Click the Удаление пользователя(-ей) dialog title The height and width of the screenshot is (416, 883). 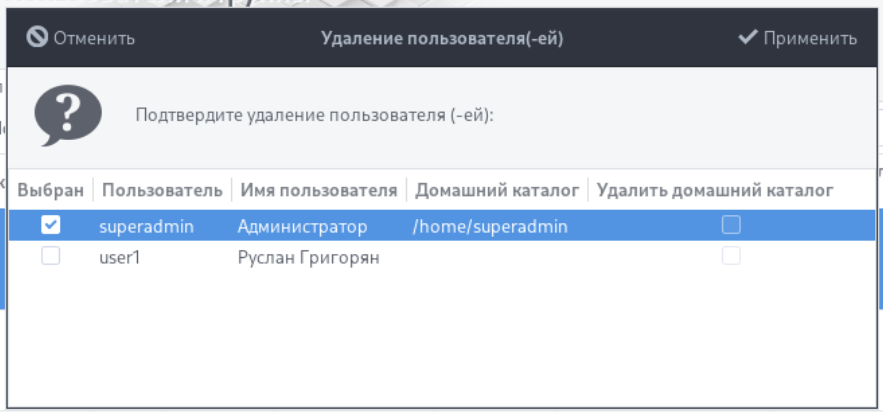443,38
